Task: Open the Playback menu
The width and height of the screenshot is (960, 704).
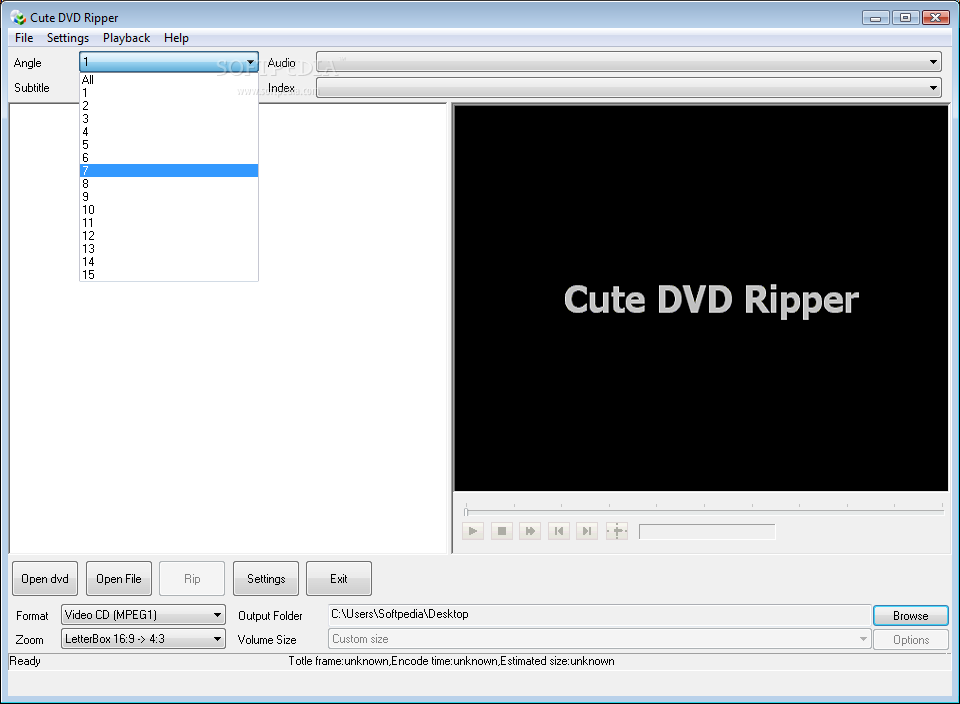Action: pyautogui.click(x=126, y=38)
